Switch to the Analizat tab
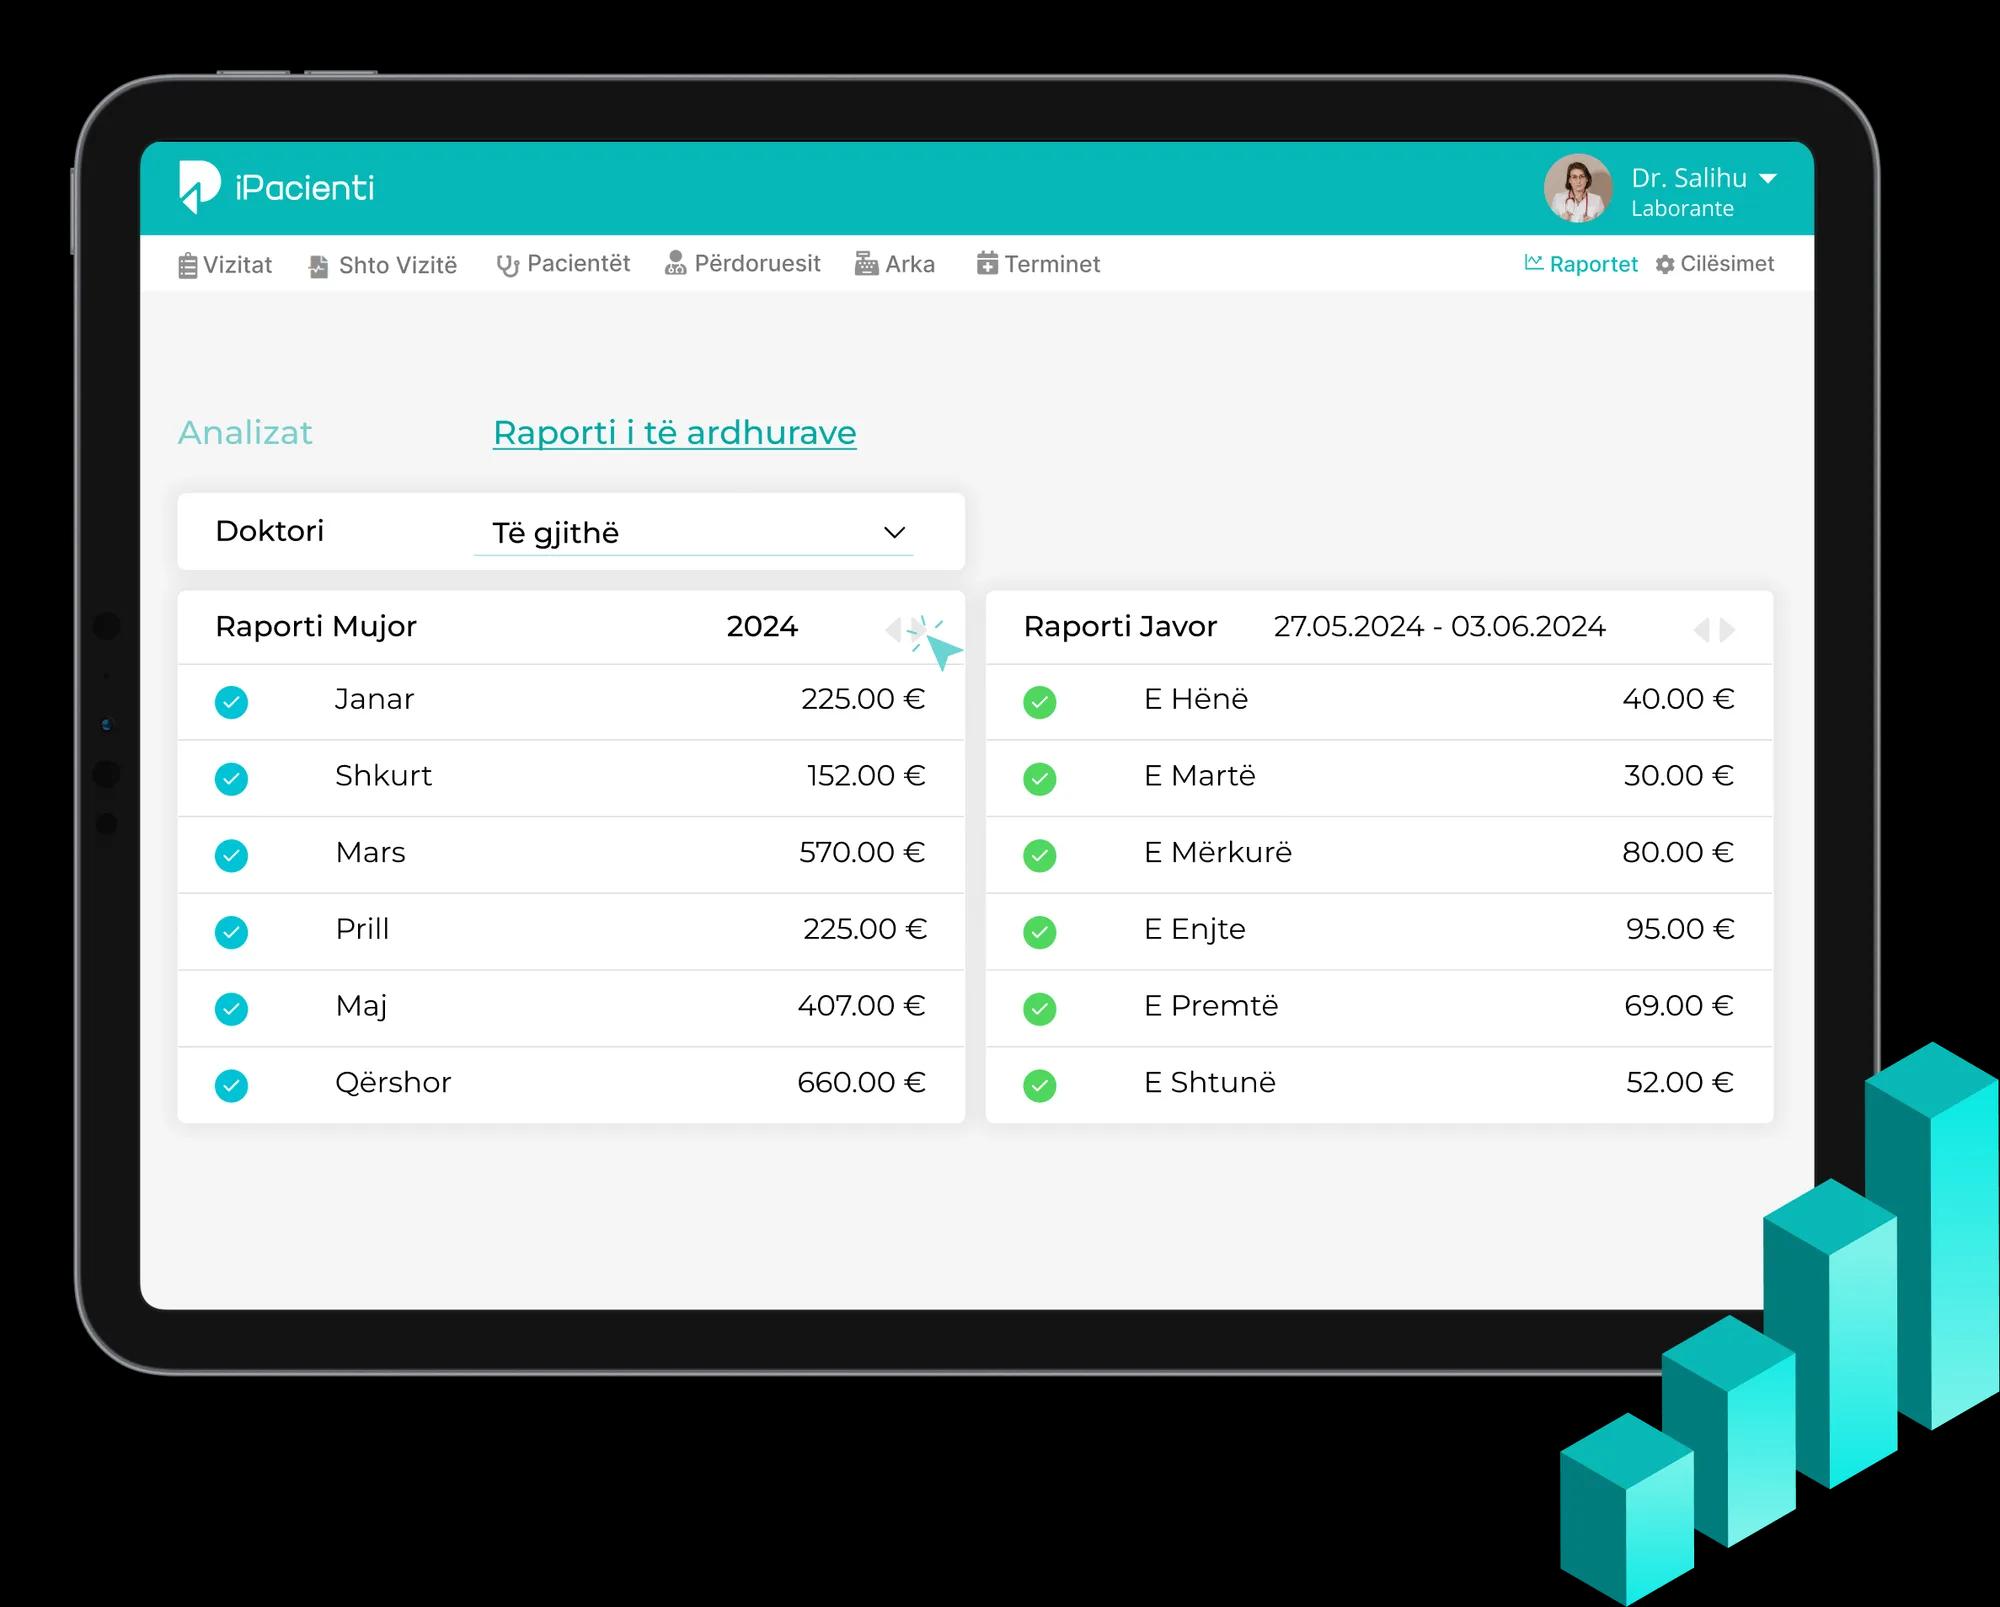This screenshot has width=2000, height=1607. pyautogui.click(x=245, y=432)
